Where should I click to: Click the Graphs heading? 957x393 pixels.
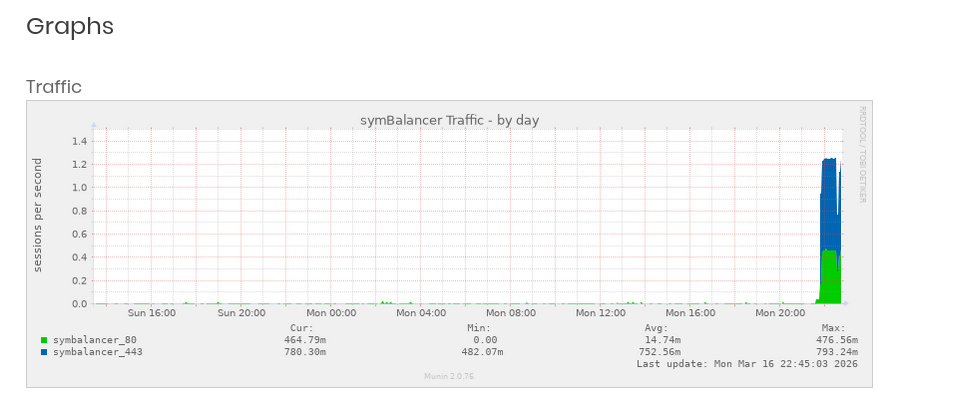tap(70, 27)
